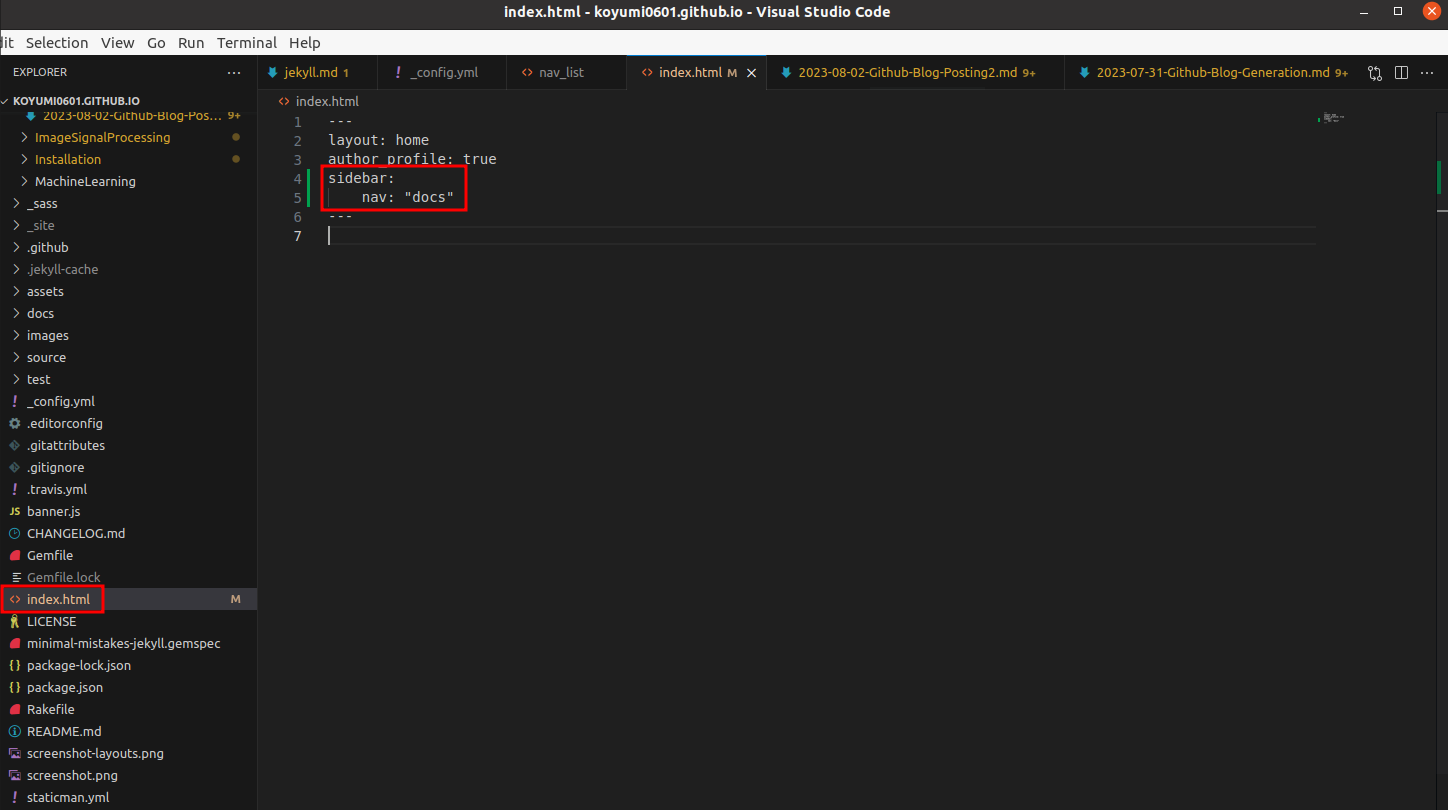Click the key icon beside LICENSE
The image size is (1448, 810).
pyautogui.click(x=15, y=621)
